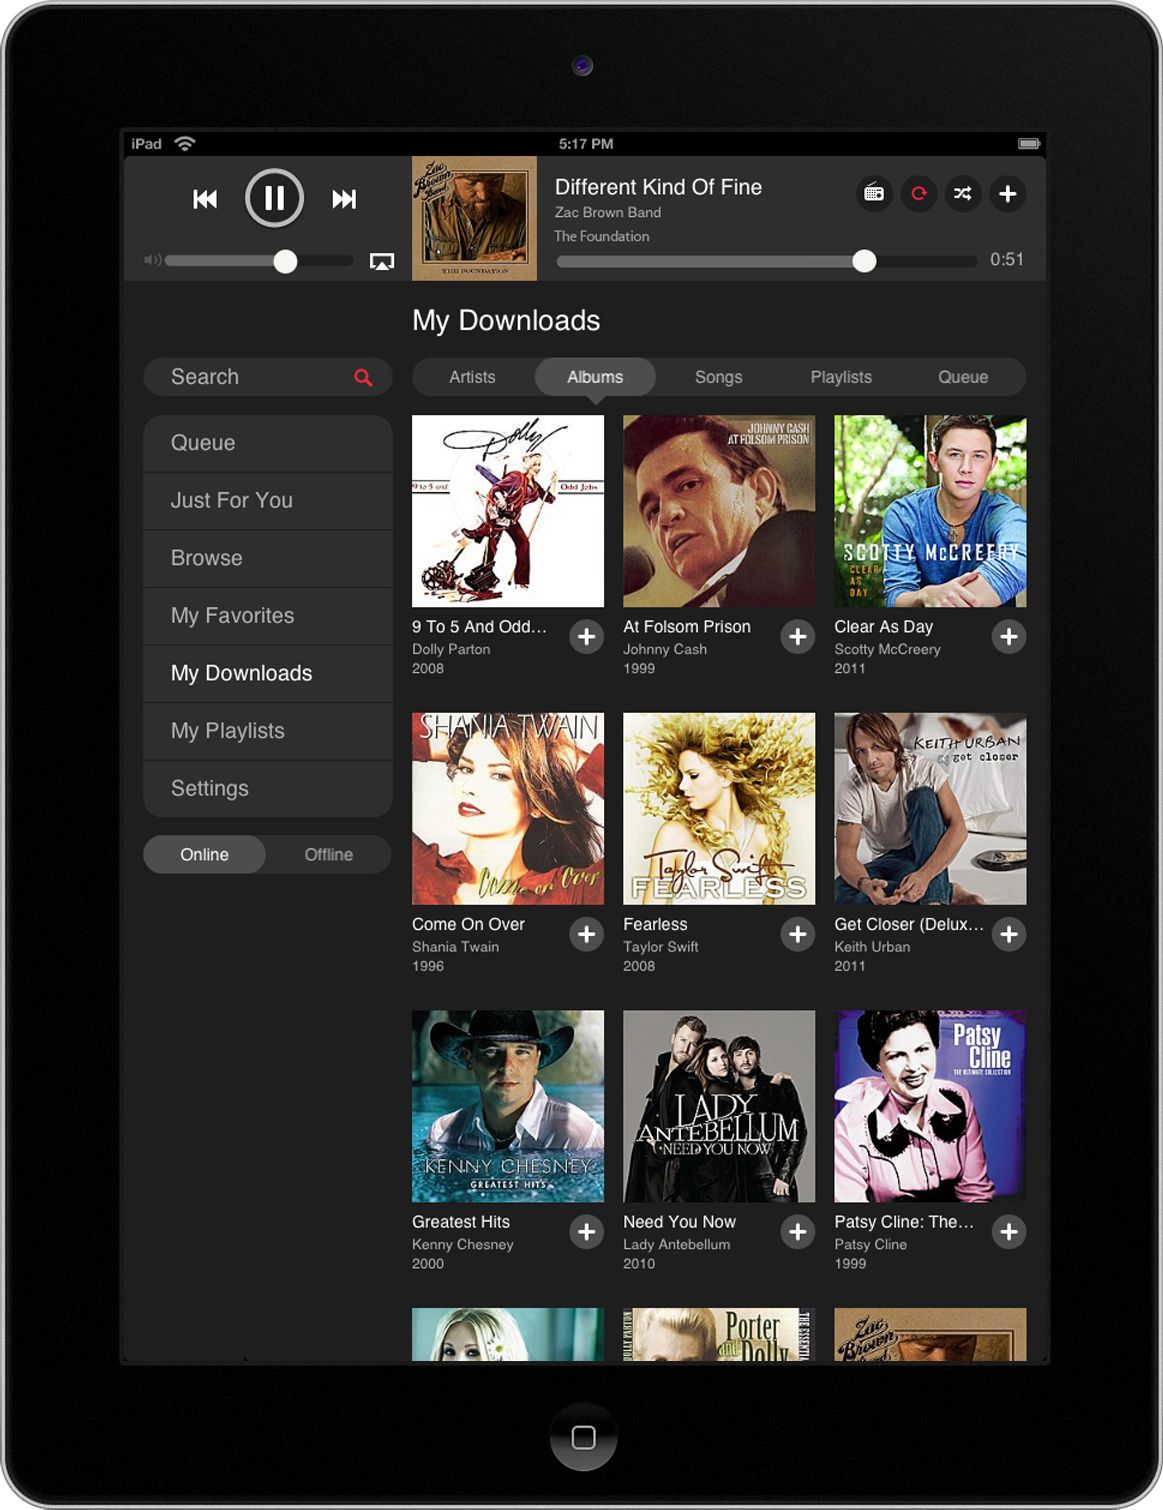This screenshot has height=1510, width=1163.
Task: Open Queue in the sidebar
Action: pyautogui.click(x=268, y=443)
